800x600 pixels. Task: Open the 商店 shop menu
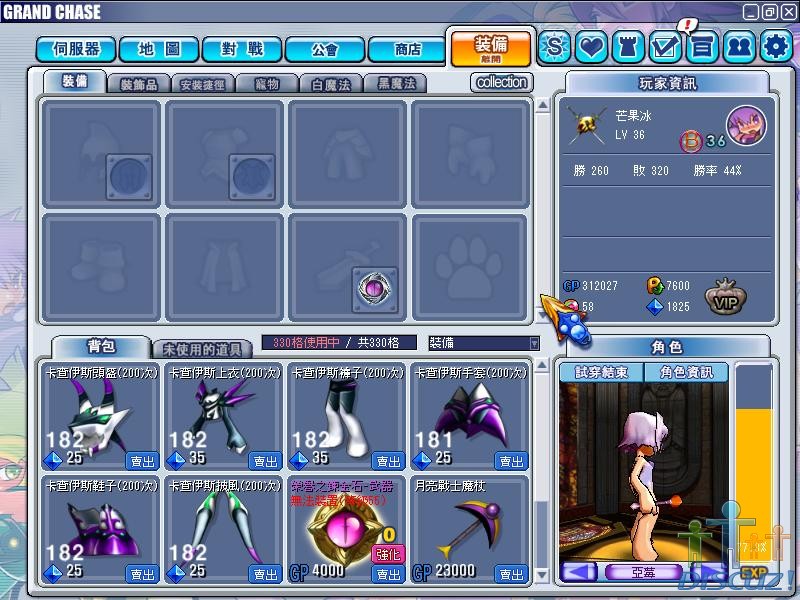point(407,49)
